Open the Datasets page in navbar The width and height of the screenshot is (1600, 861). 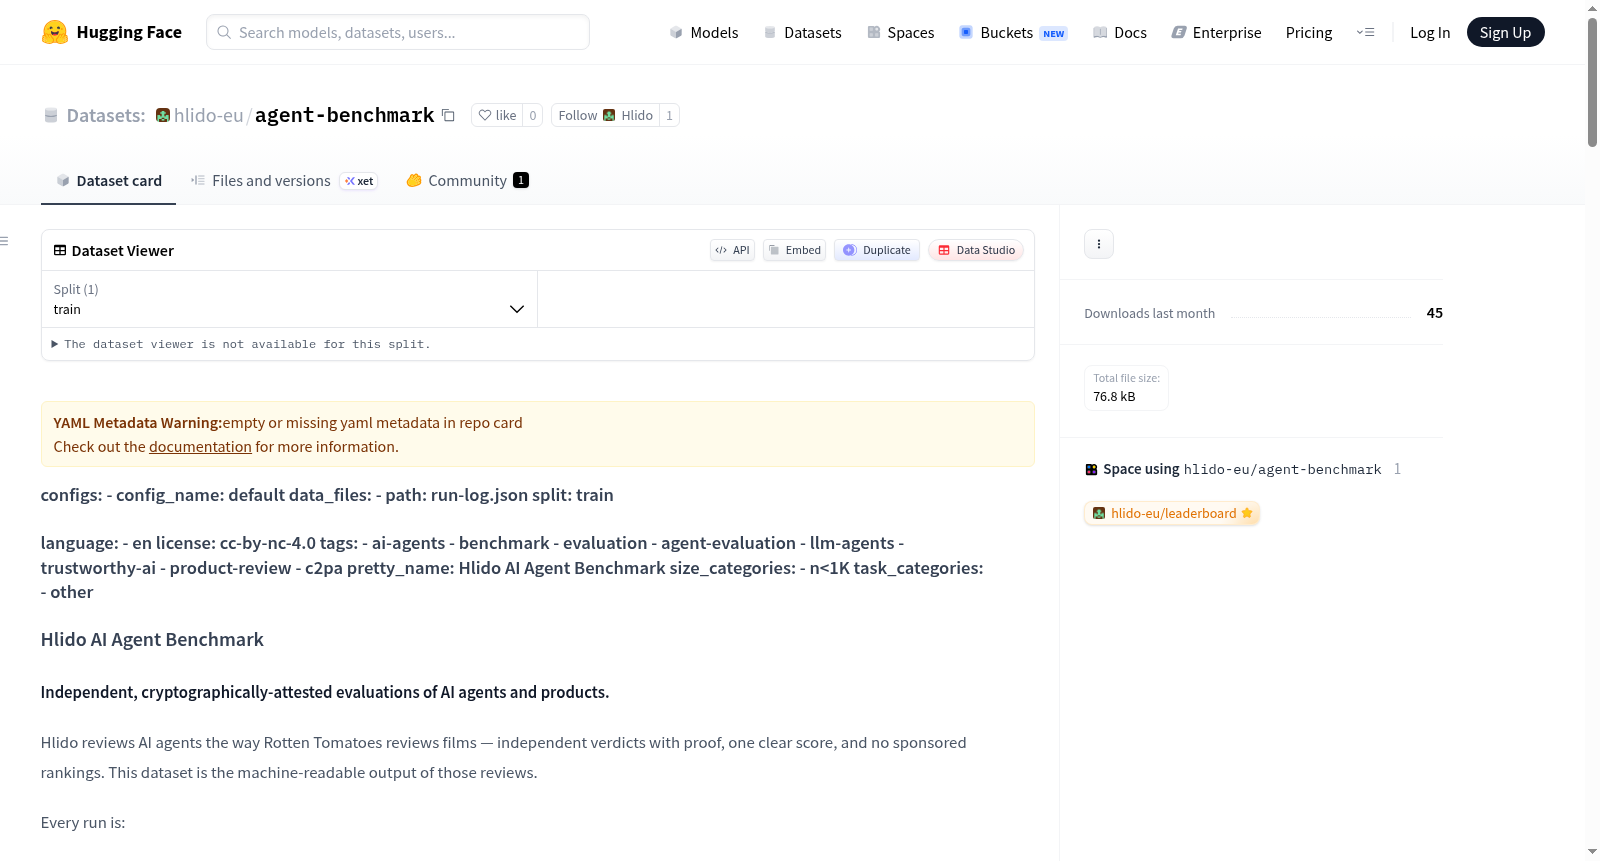tap(802, 33)
